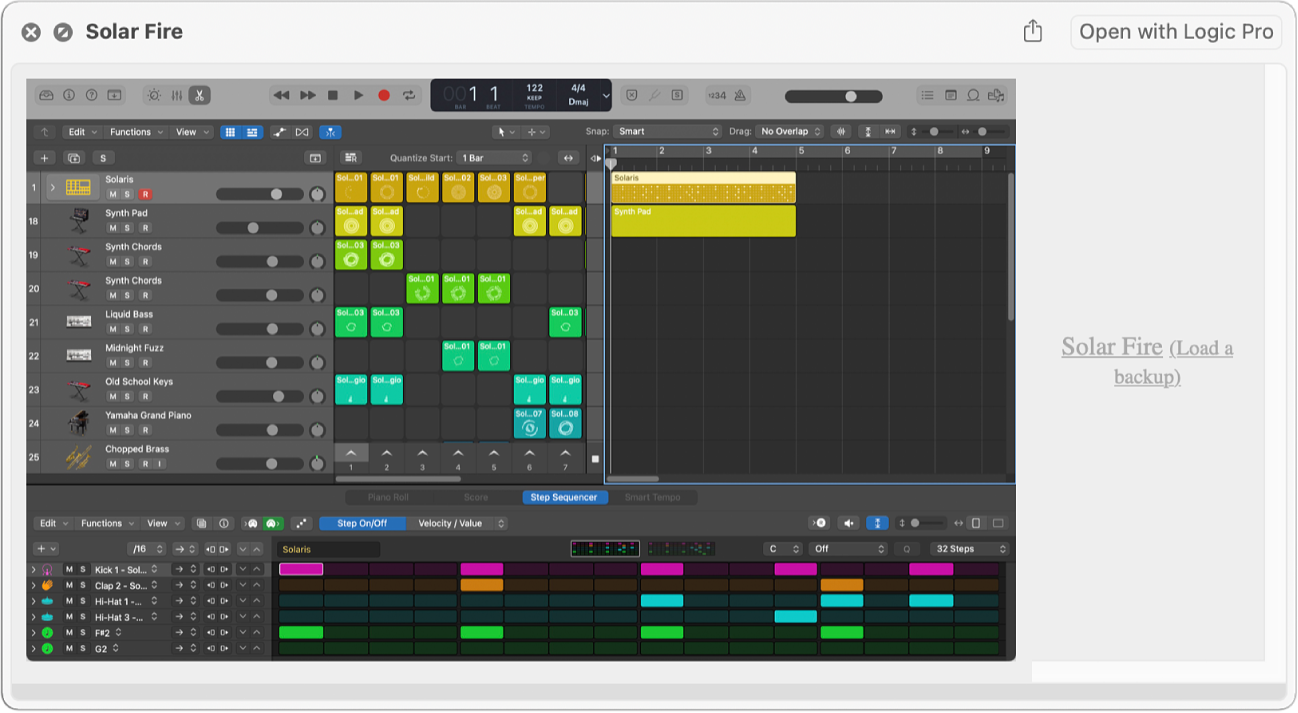Click the Record button in the transport
The height and width of the screenshot is (713, 1298).
(x=384, y=95)
